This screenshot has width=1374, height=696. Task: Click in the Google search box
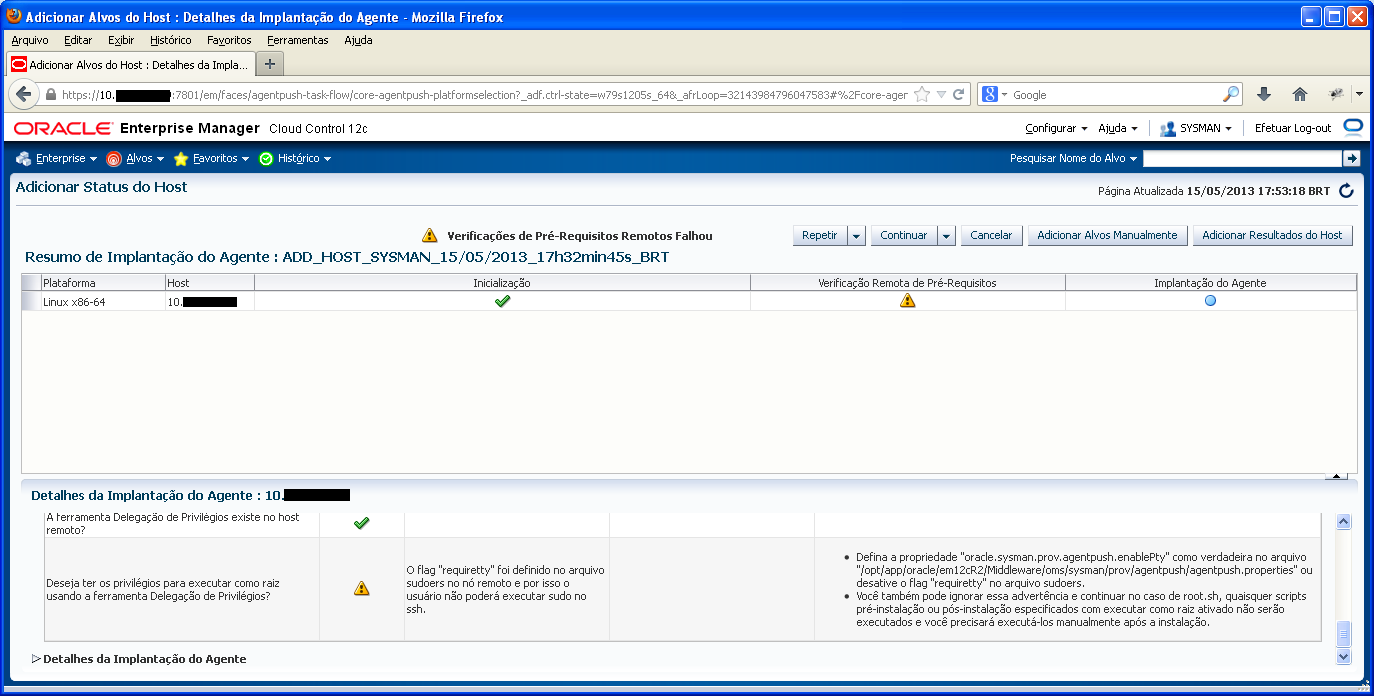(1116, 94)
